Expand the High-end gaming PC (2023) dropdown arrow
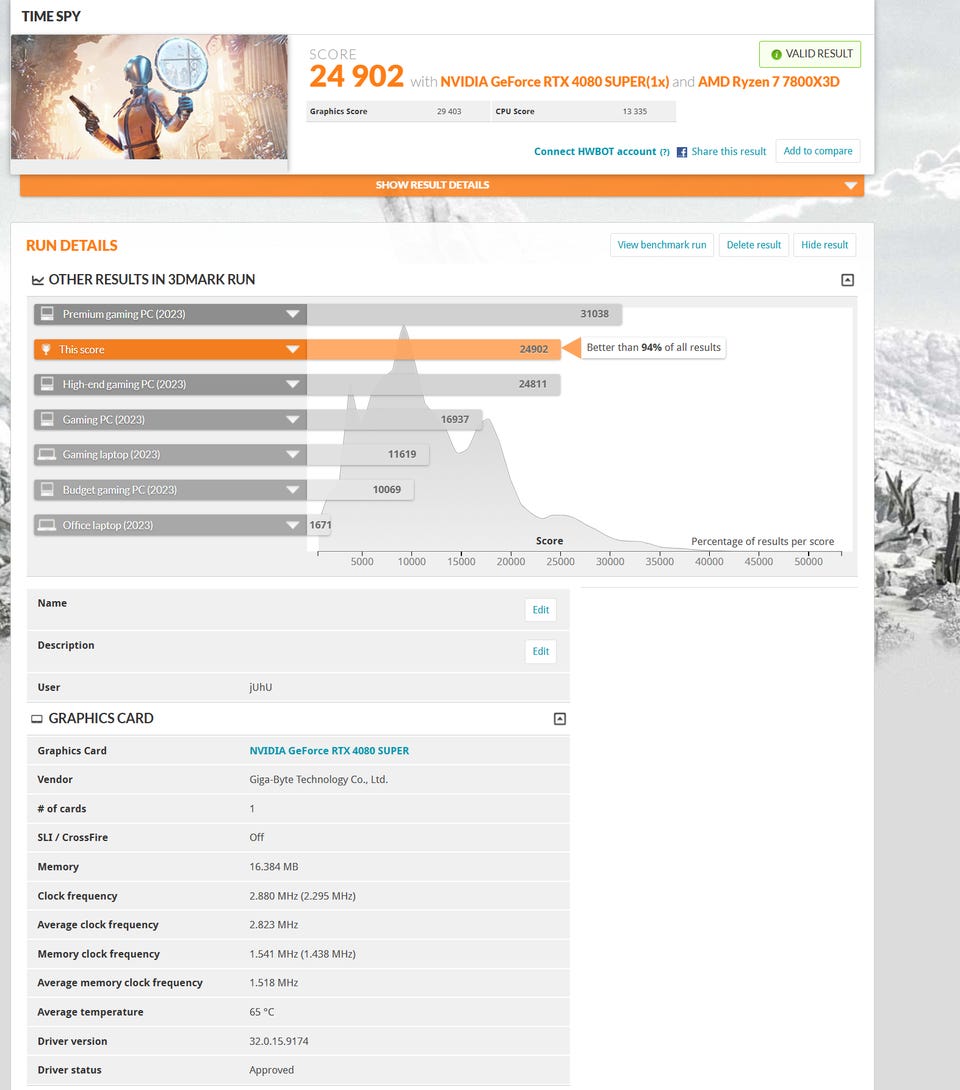 (293, 384)
